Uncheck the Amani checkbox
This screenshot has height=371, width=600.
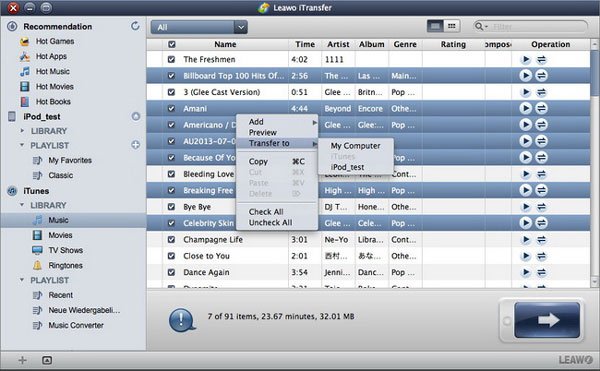[x=171, y=109]
